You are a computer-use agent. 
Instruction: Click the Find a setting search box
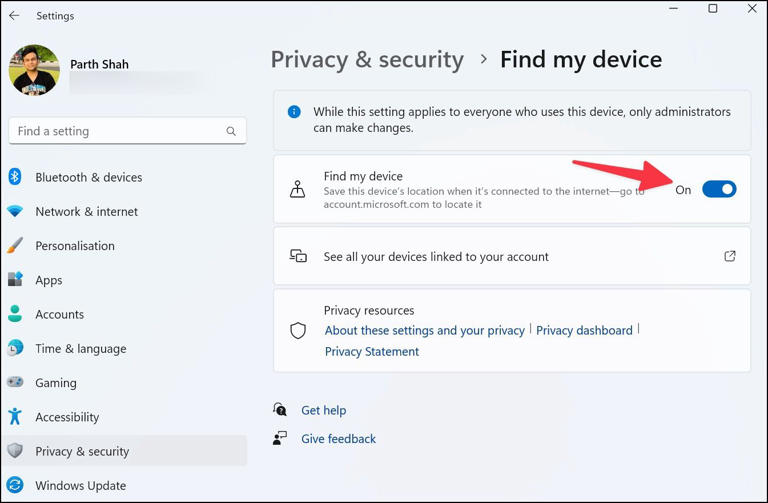coord(118,131)
